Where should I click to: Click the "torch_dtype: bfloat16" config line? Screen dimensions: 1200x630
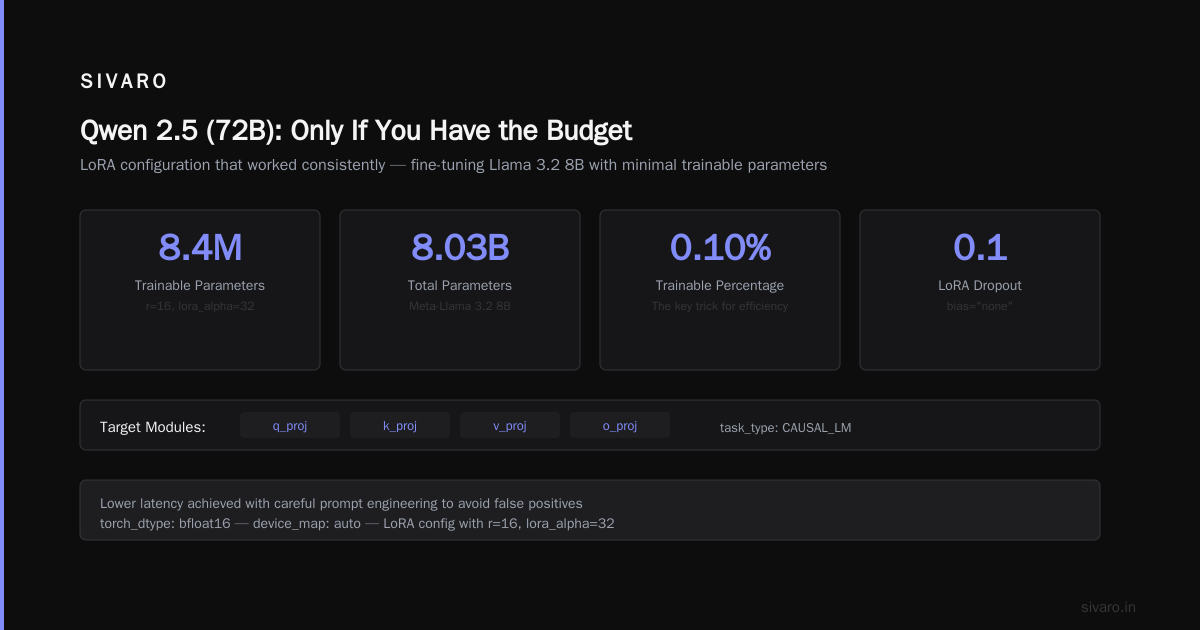[x=357, y=523]
